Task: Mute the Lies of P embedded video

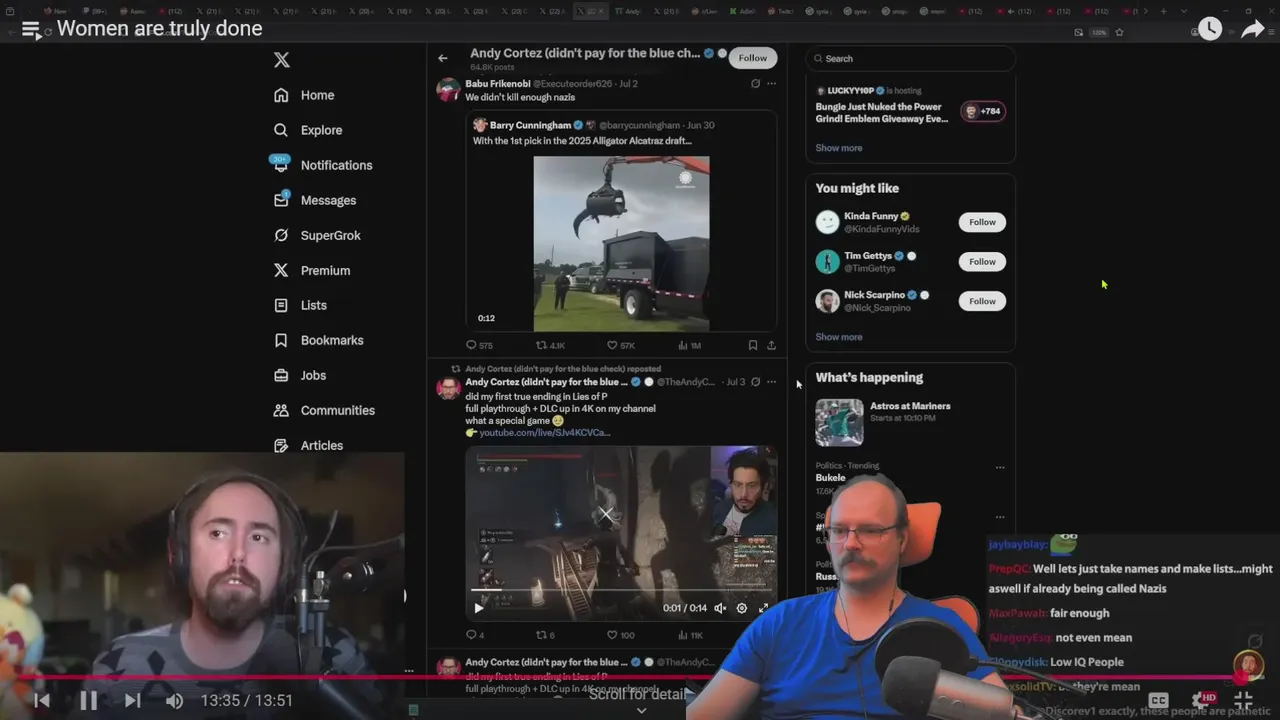Action: pos(720,608)
